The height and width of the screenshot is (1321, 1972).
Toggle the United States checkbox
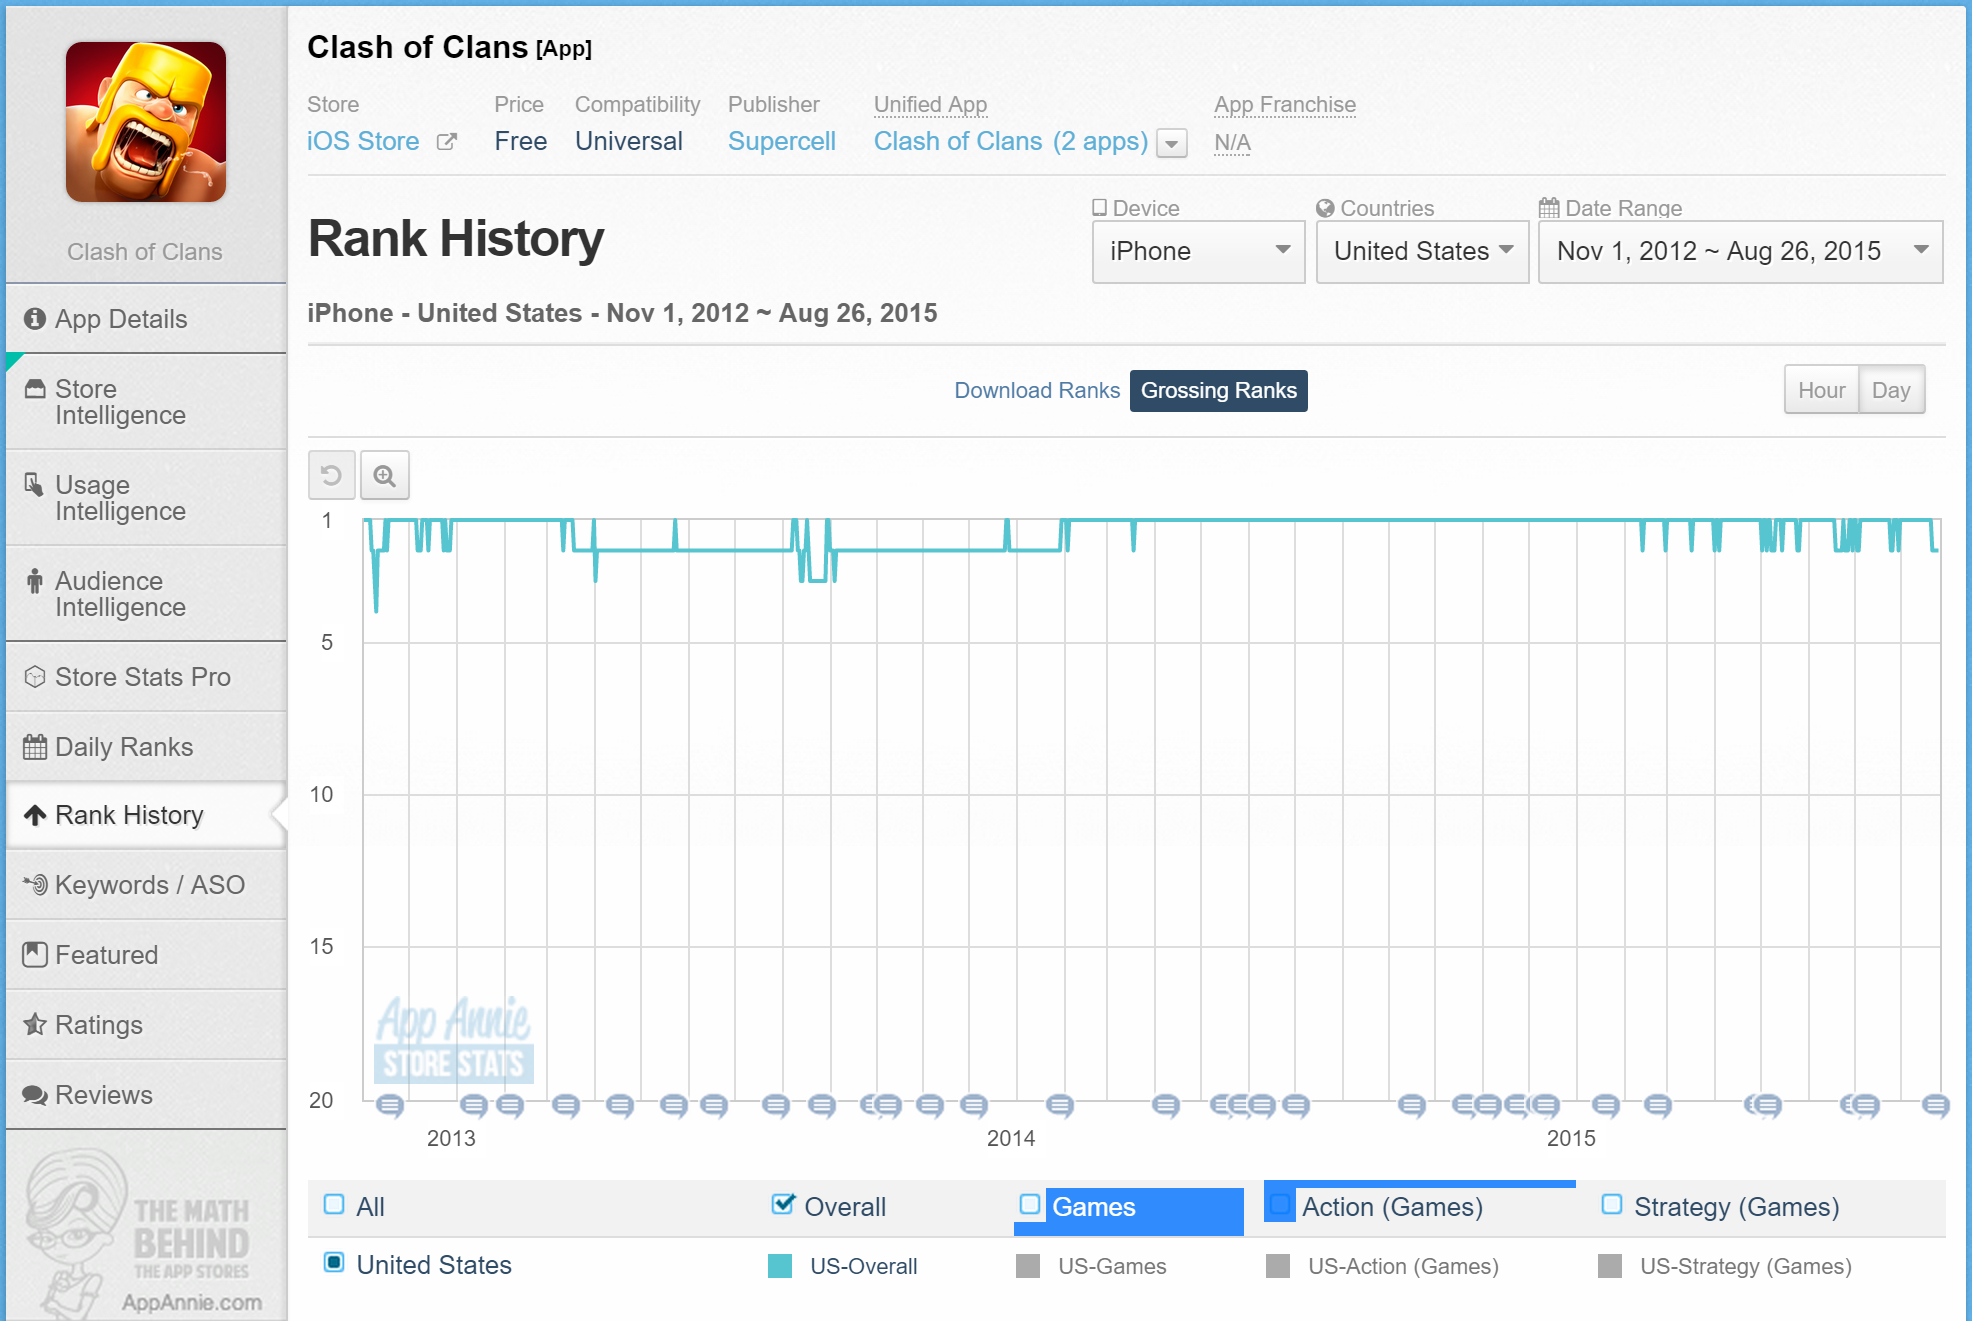point(334,1262)
